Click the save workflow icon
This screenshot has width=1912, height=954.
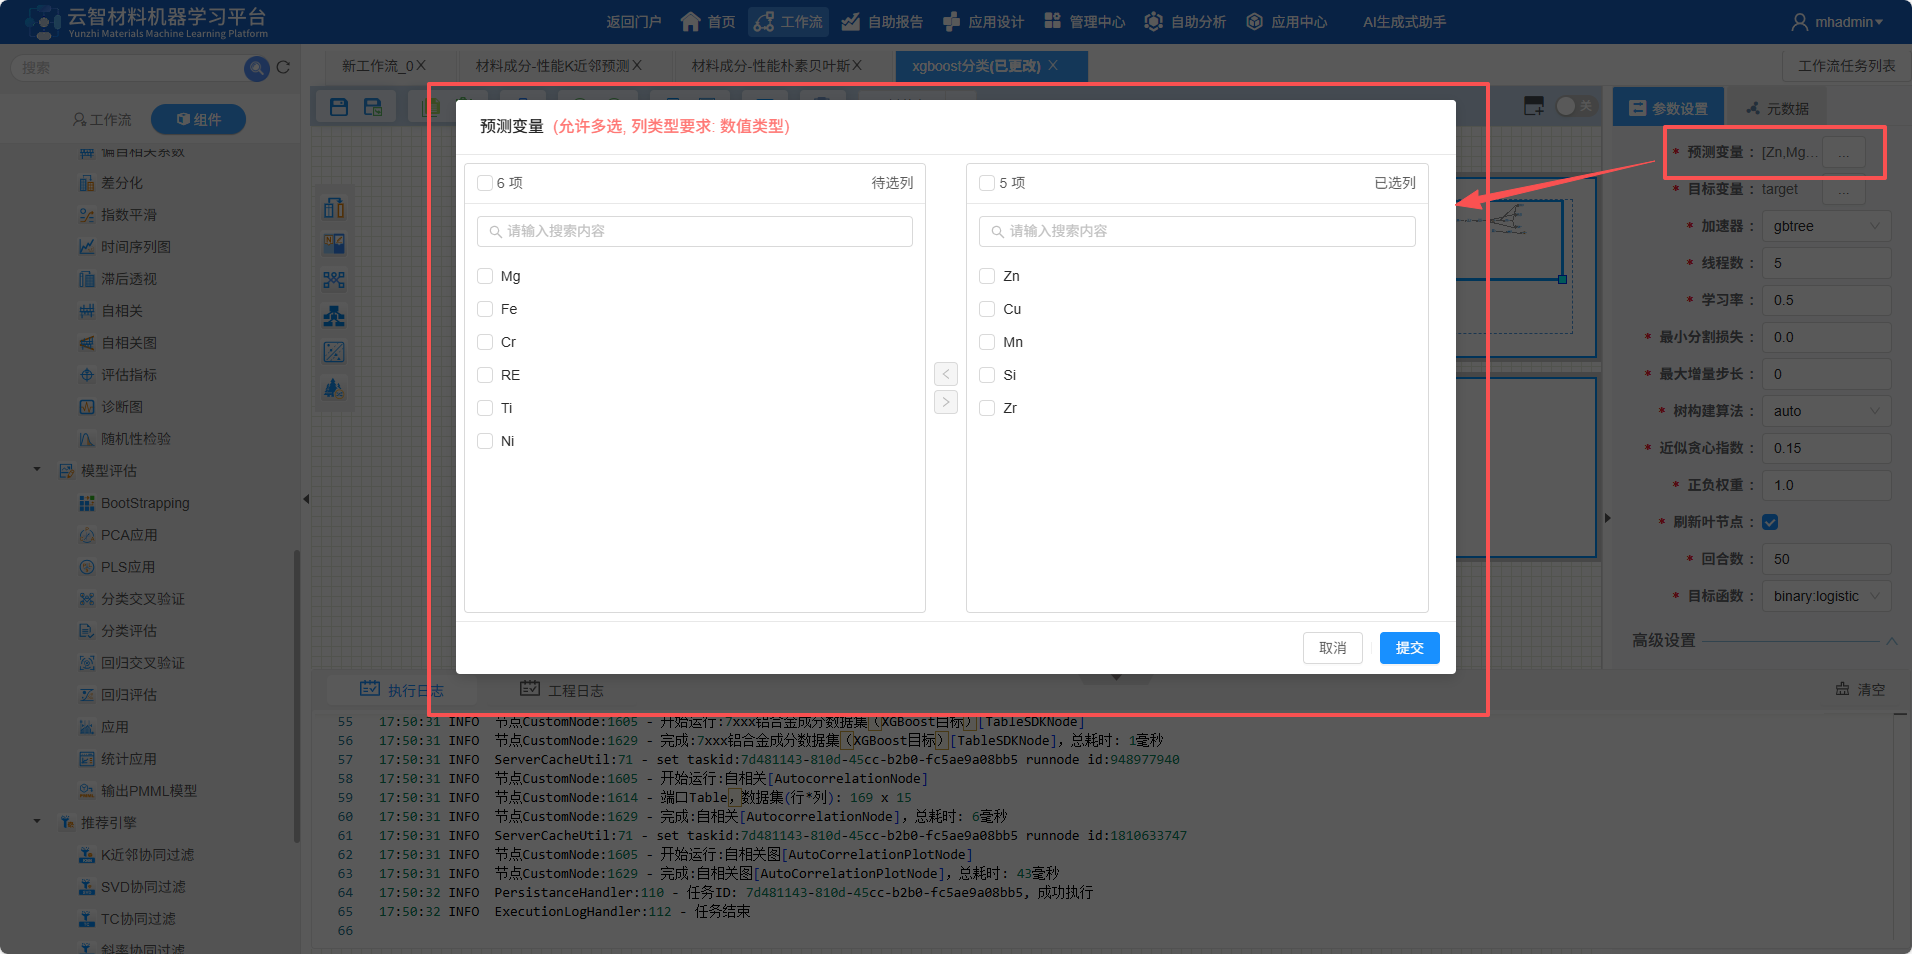coord(338,105)
